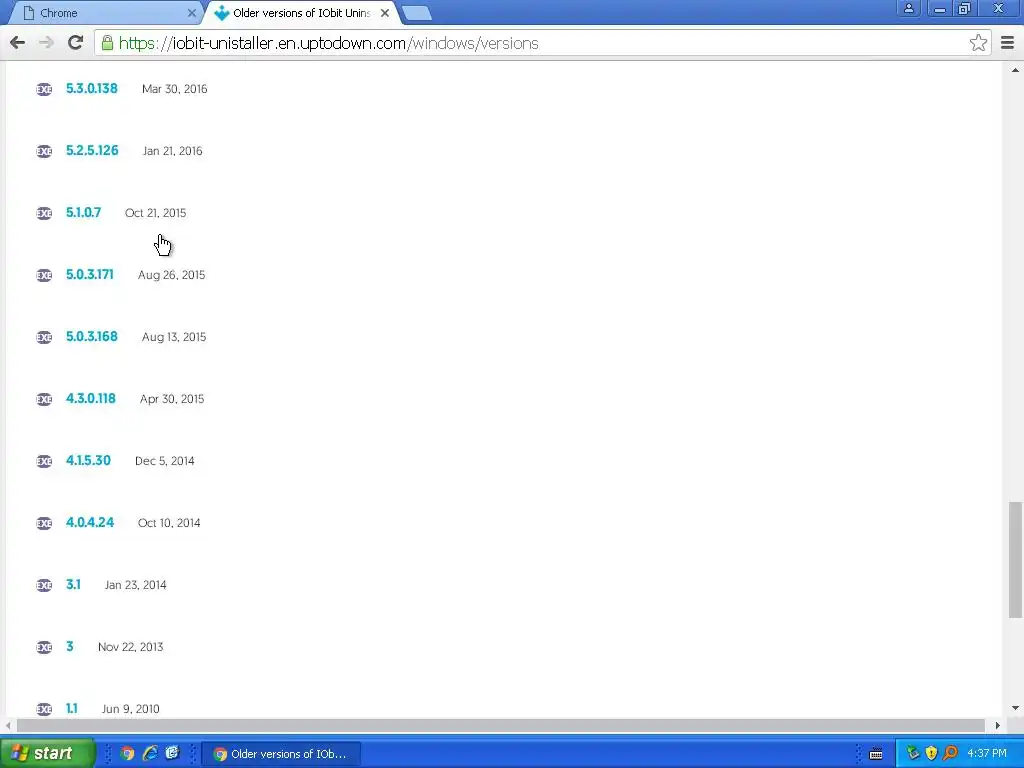Click the horizontal scrollbar left arrow

(8, 726)
